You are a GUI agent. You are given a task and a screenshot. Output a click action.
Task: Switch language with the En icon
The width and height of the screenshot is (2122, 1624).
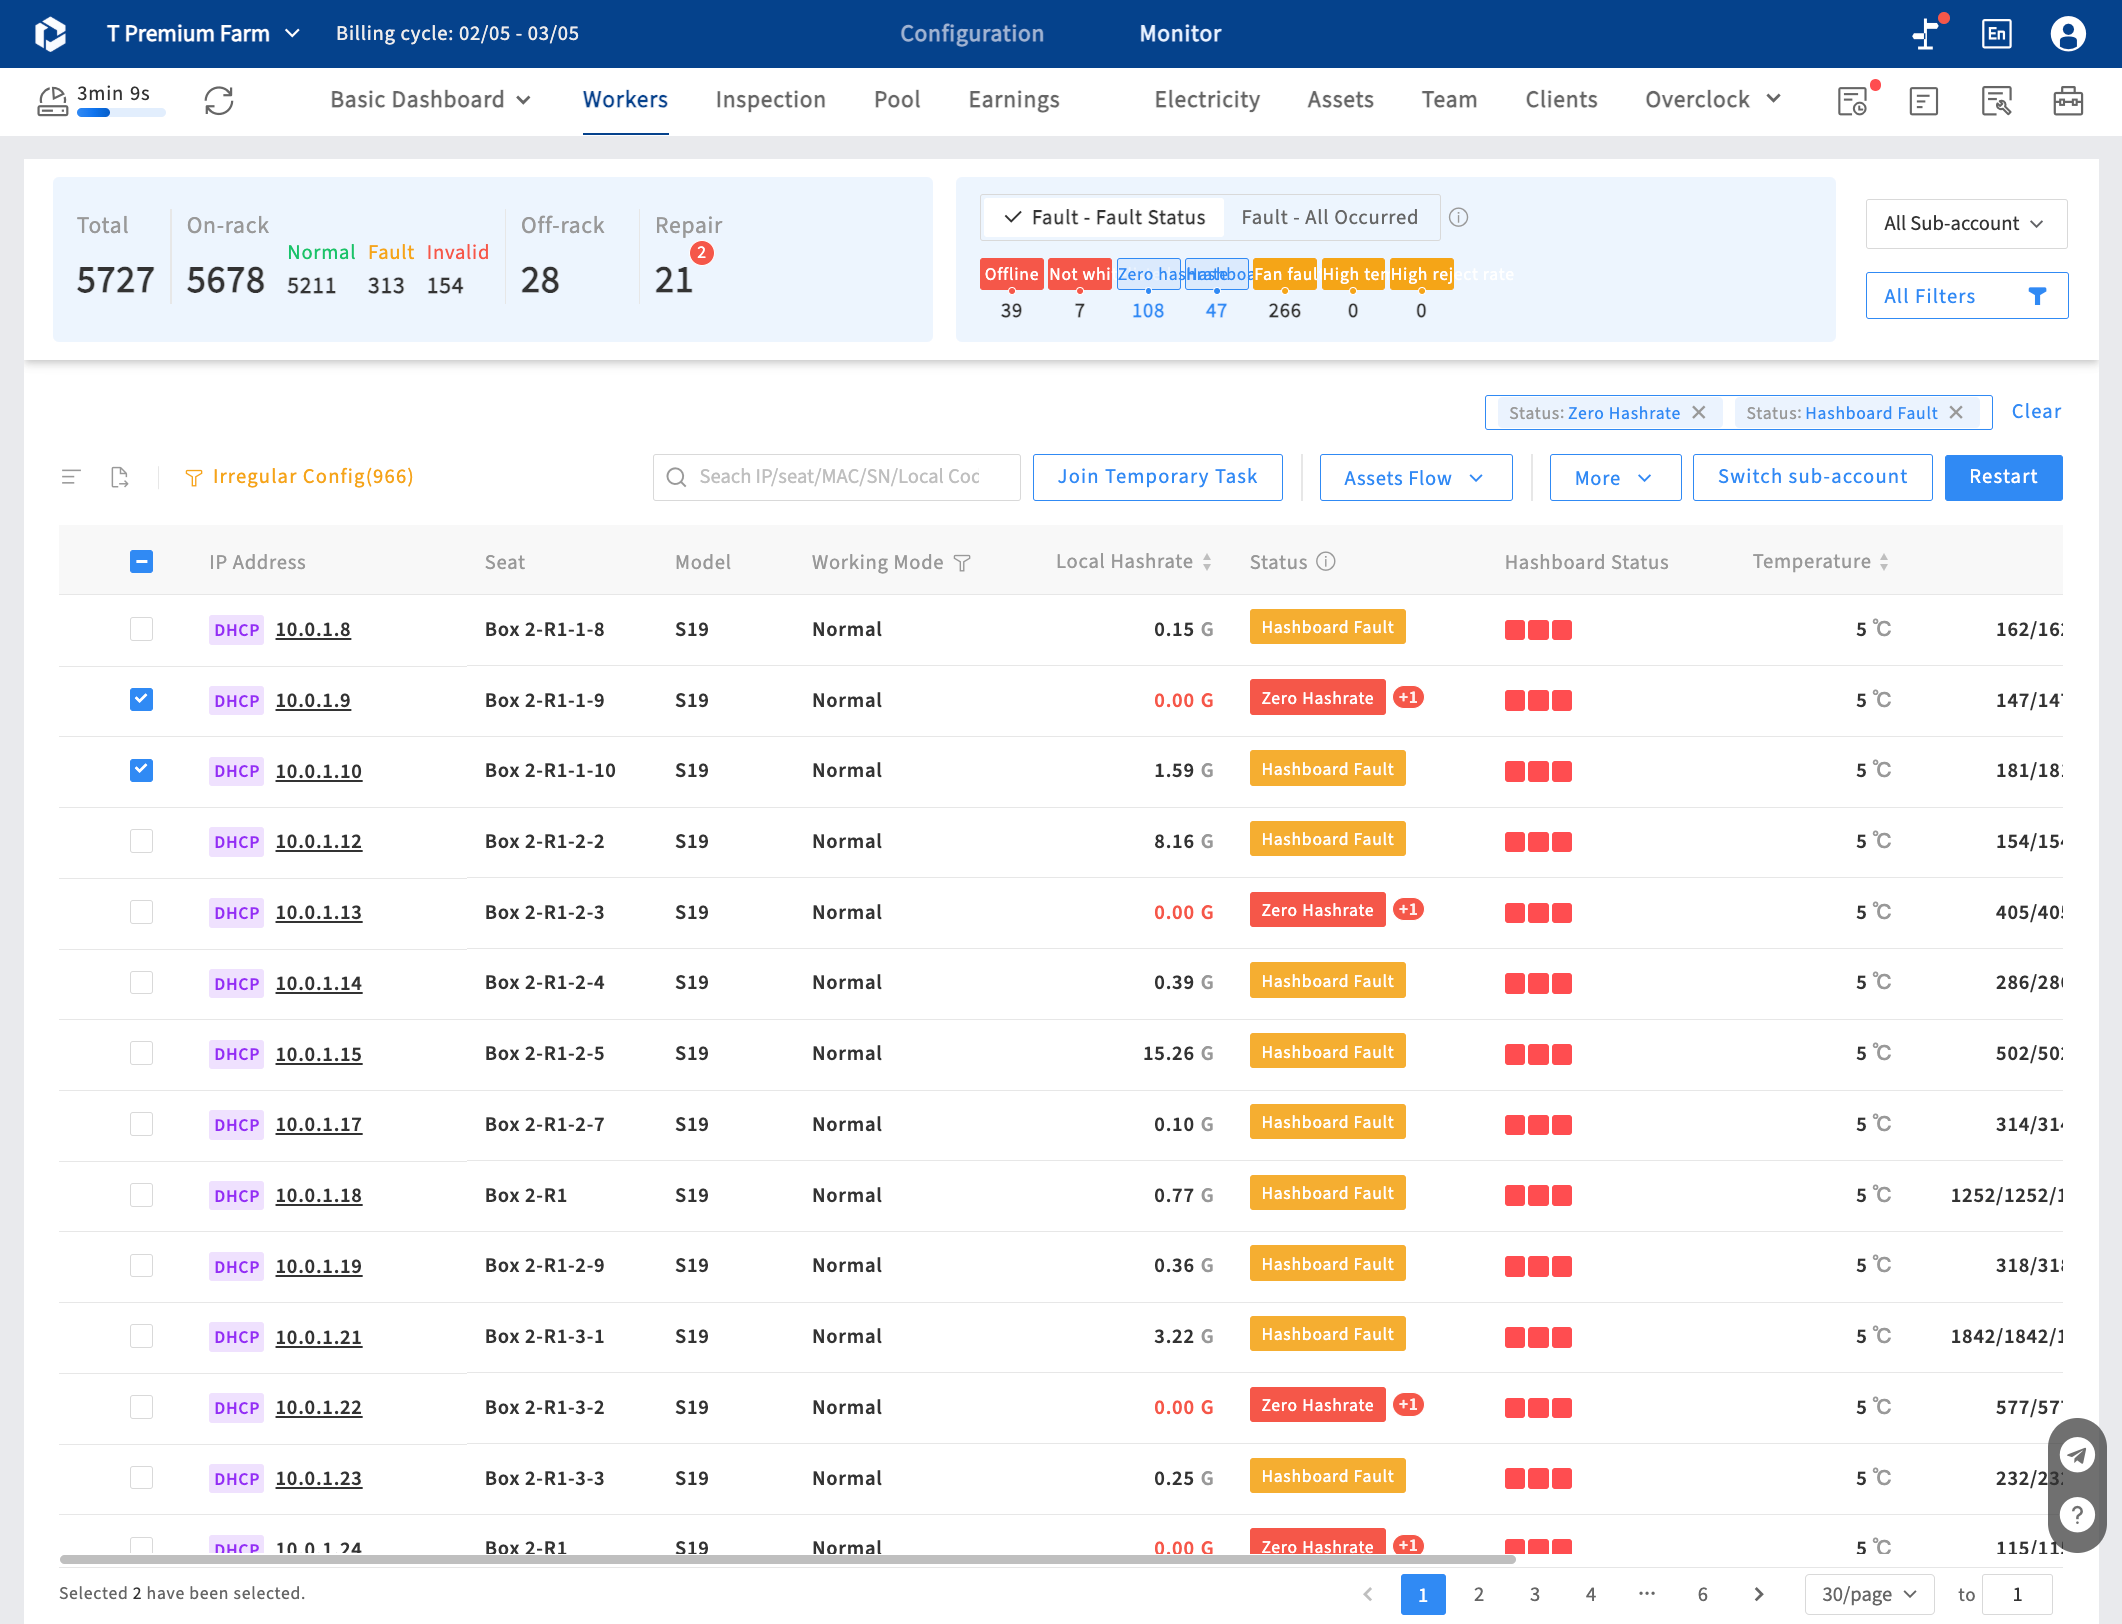click(1996, 33)
